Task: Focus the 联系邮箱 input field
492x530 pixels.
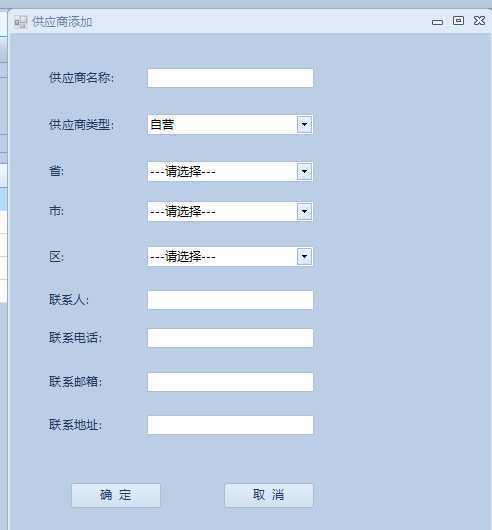Action: tap(230, 382)
